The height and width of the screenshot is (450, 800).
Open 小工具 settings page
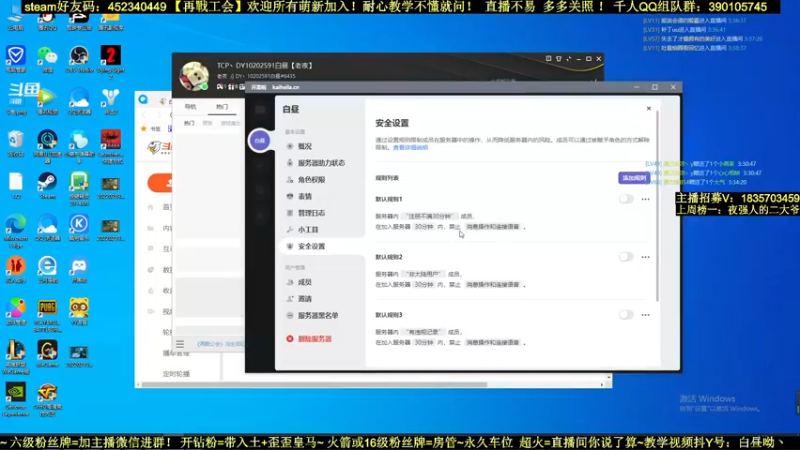coord(308,230)
